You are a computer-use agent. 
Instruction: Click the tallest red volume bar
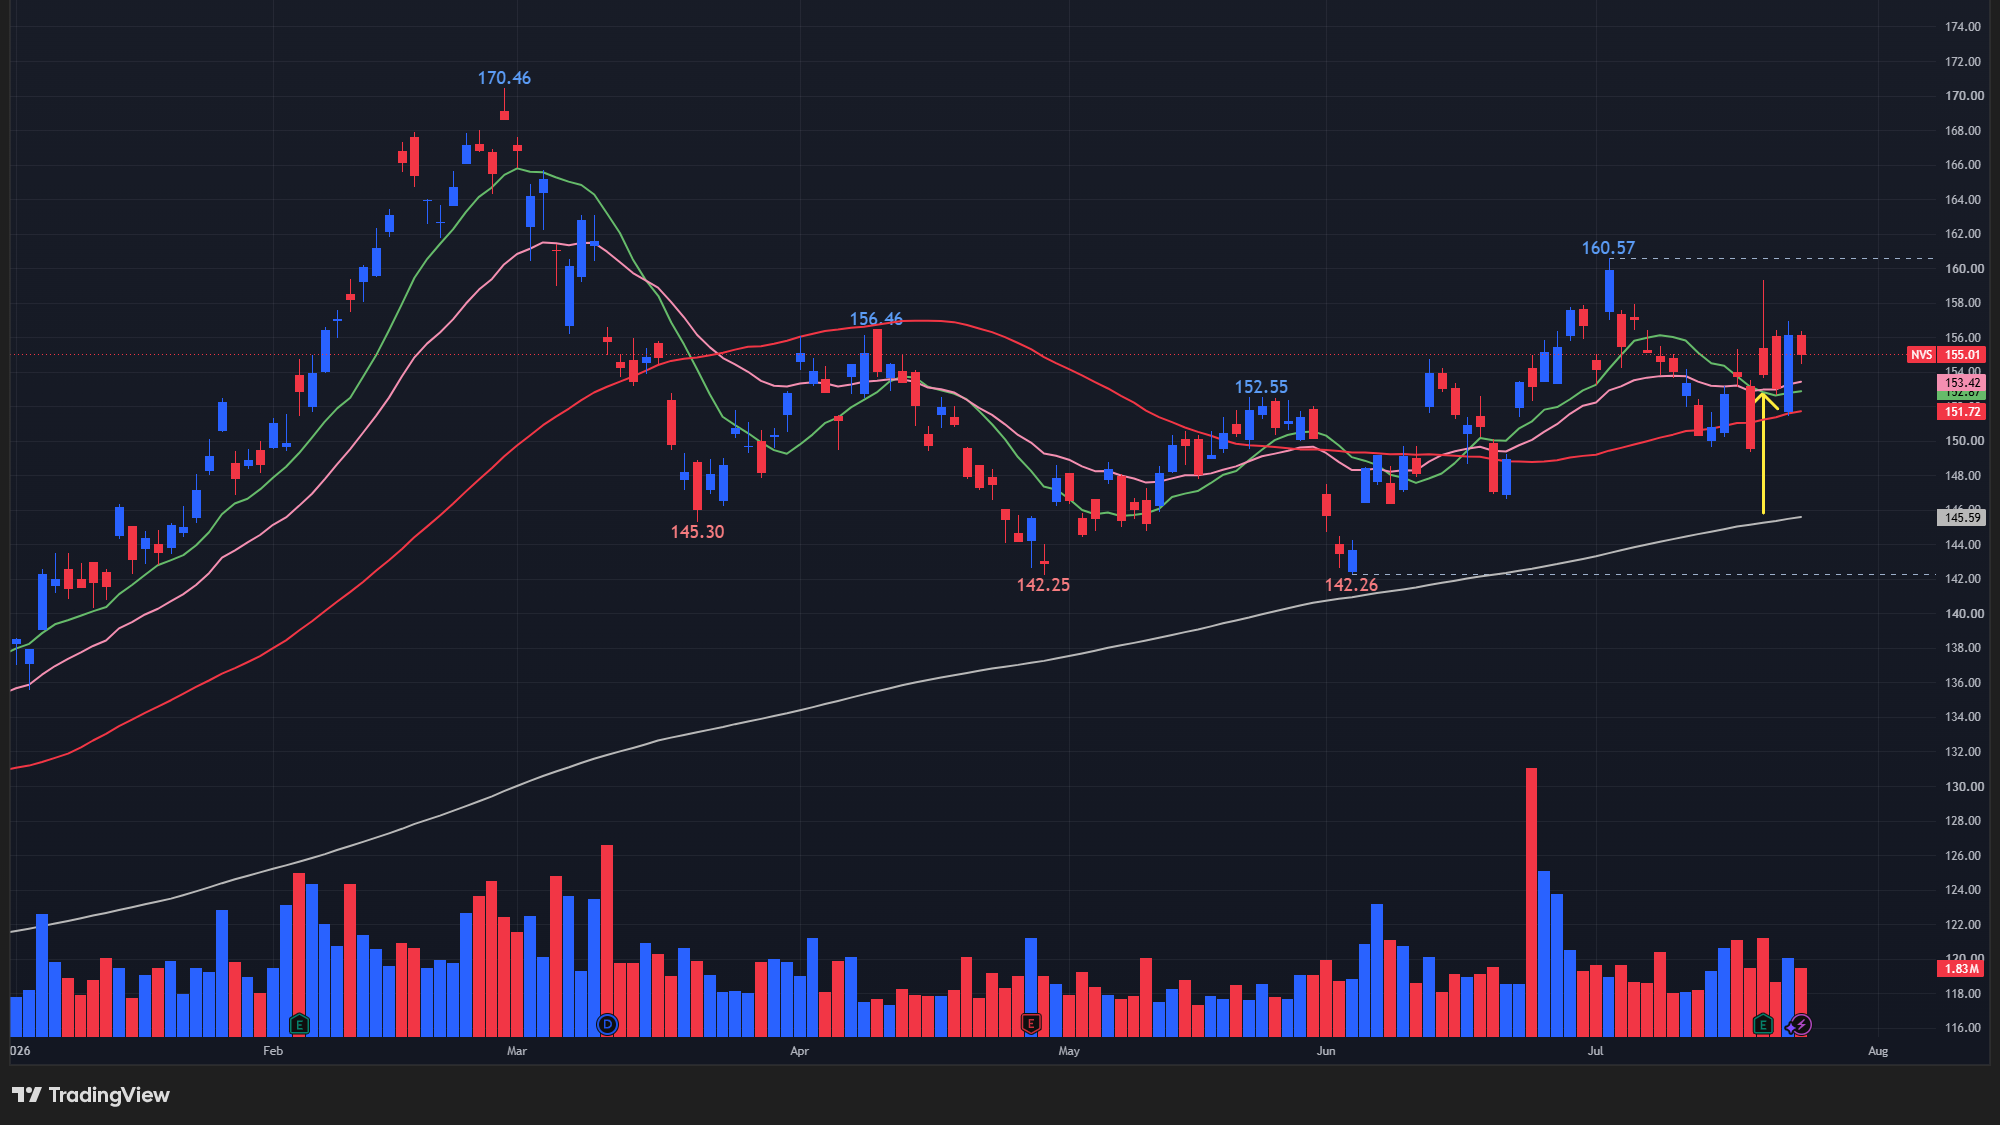point(1531,902)
